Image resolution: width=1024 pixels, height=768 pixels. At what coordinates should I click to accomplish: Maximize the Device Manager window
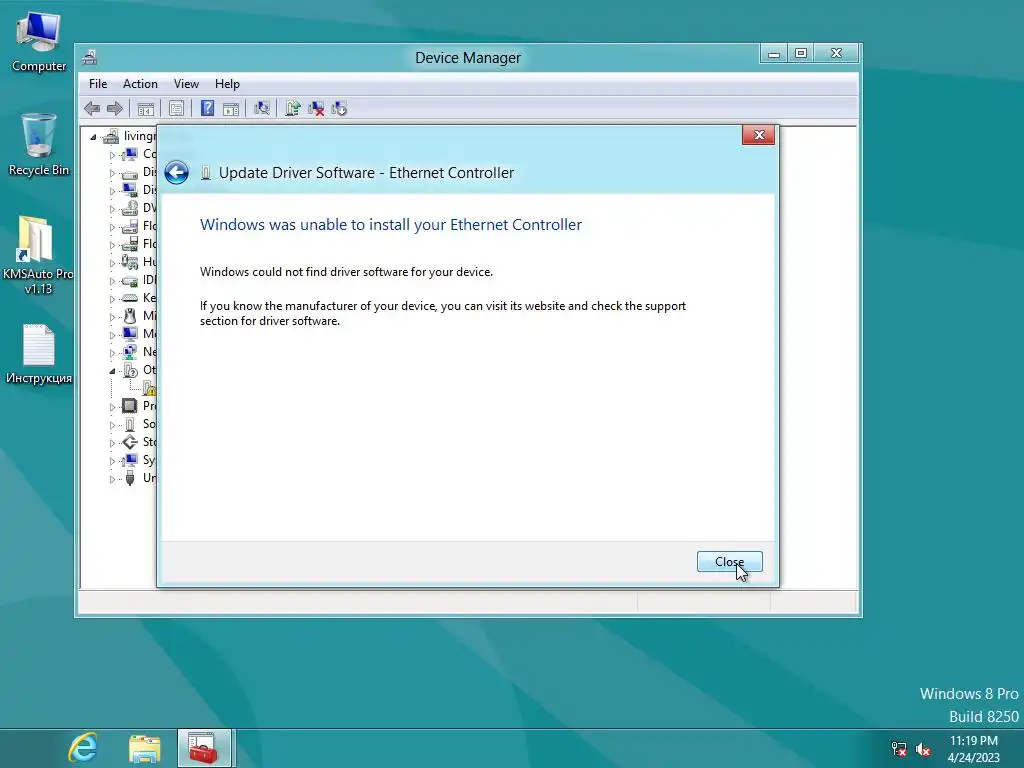(801, 54)
